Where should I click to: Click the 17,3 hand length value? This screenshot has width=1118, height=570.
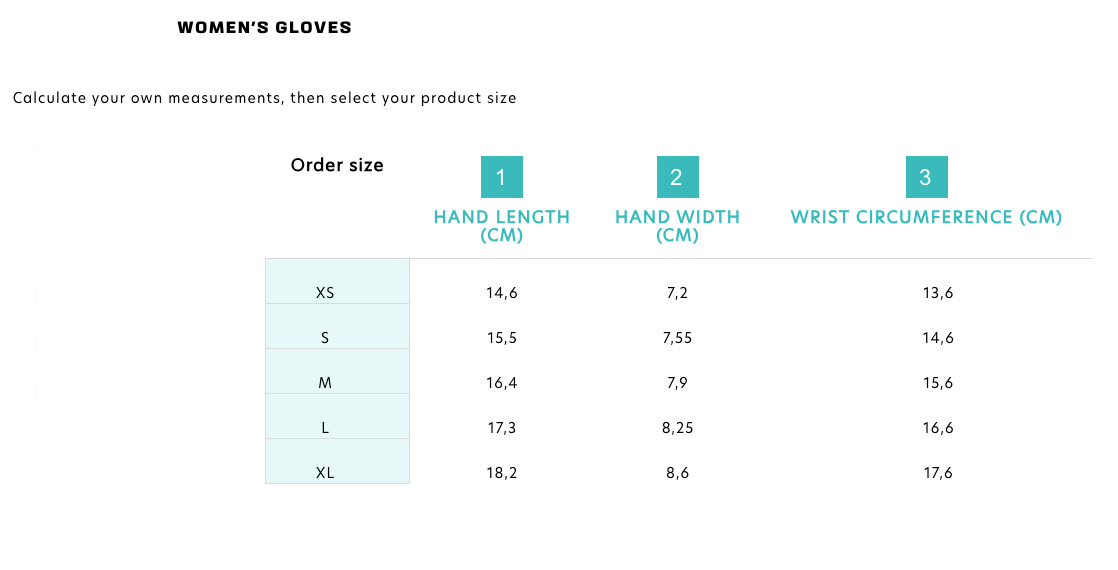coord(502,428)
